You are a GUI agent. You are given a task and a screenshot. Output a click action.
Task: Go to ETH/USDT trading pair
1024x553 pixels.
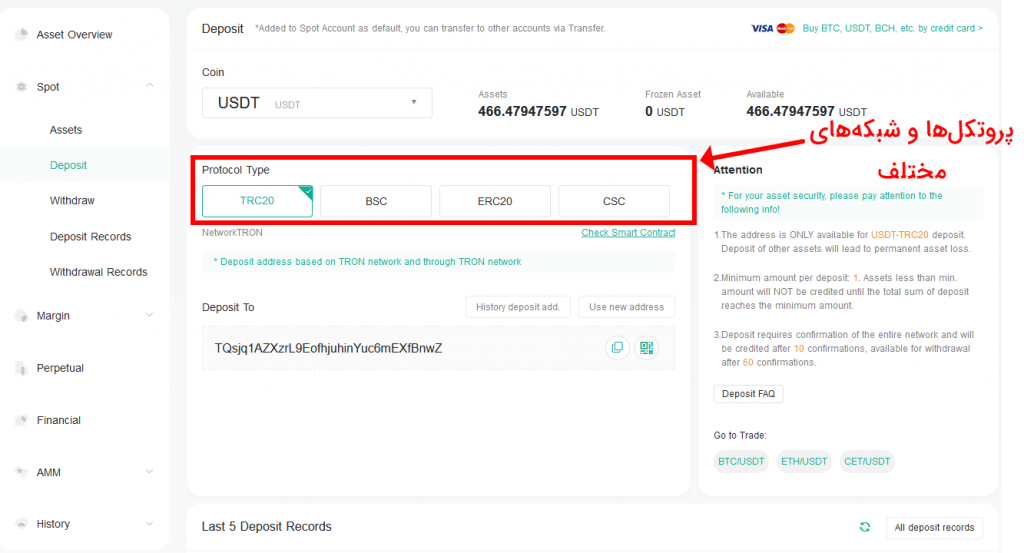pos(804,462)
